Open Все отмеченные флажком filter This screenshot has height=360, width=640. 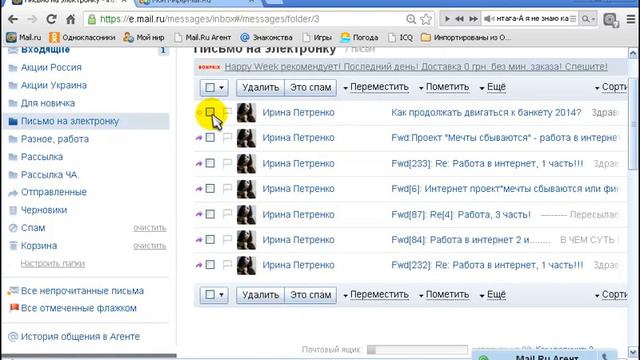[78, 308]
